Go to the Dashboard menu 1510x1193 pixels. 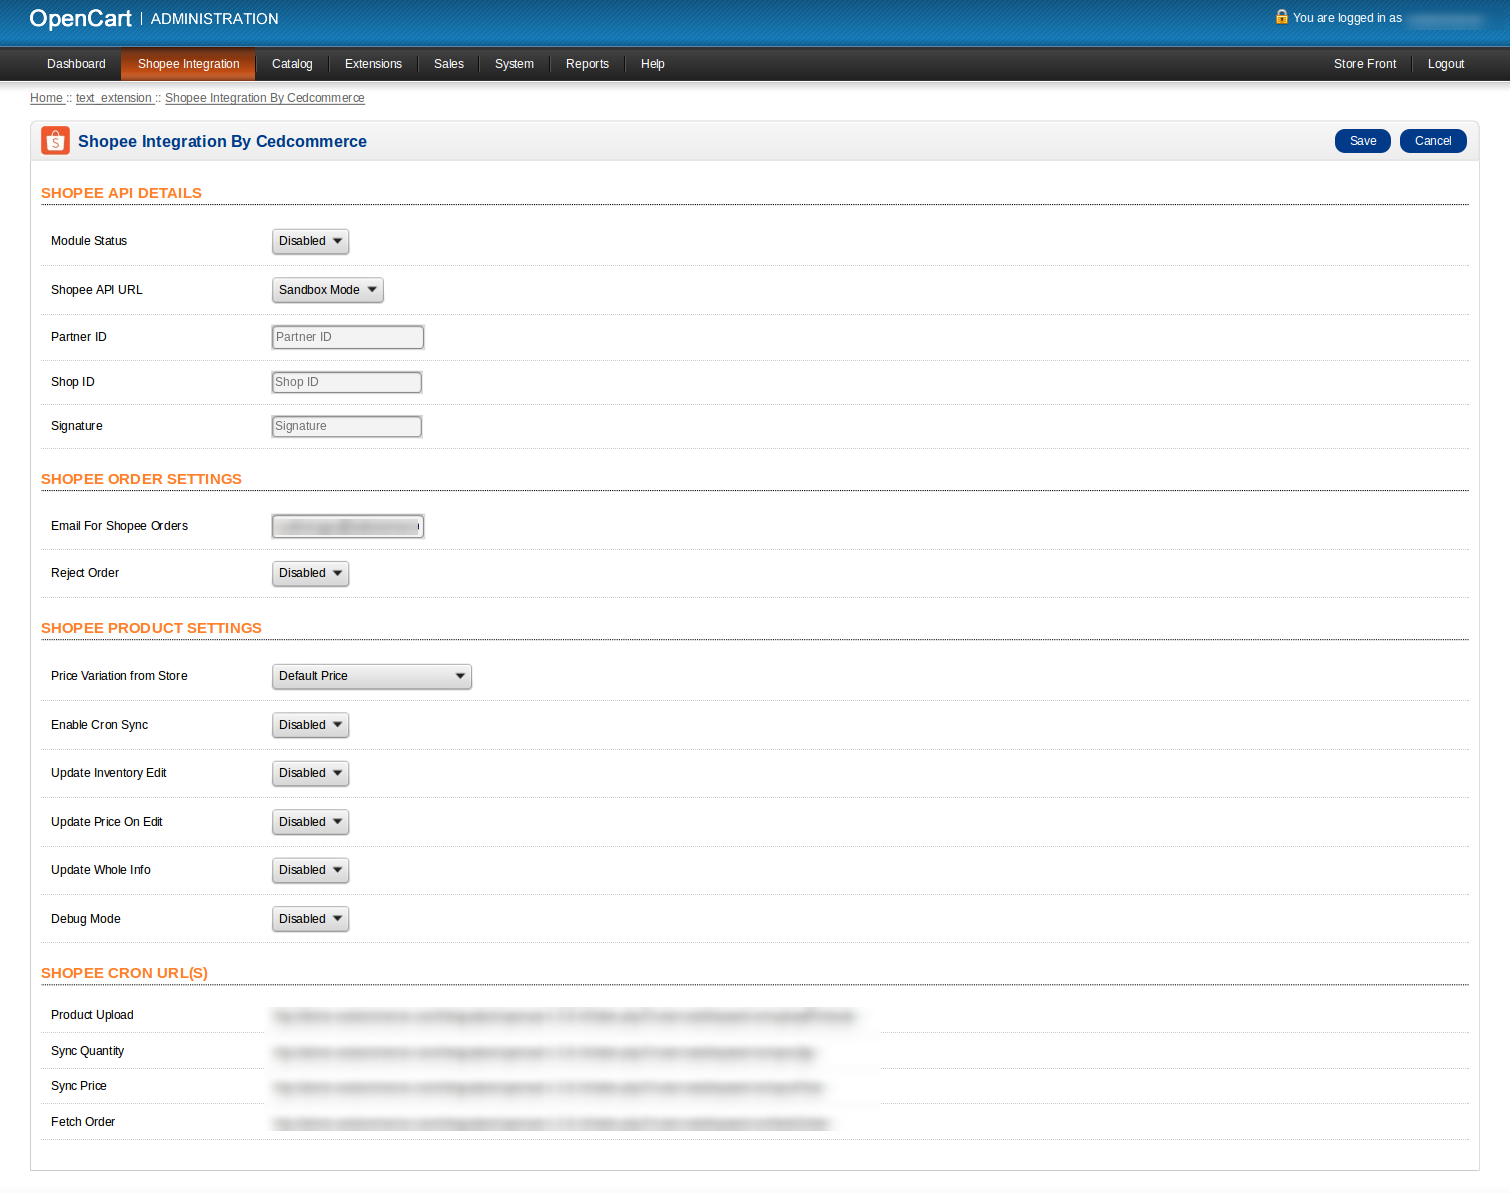coord(76,64)
